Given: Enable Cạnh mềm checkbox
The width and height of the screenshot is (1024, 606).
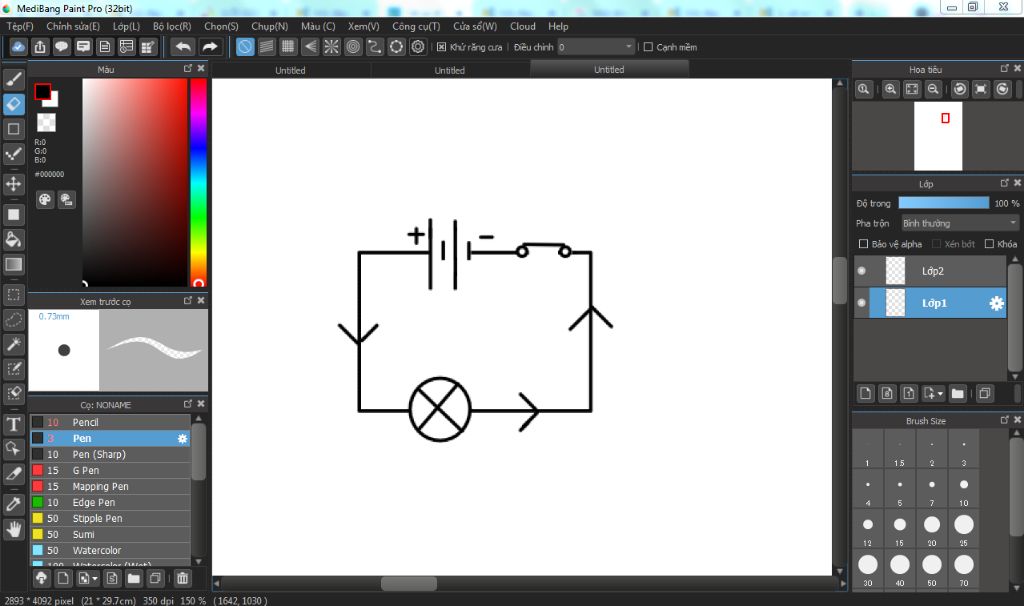Looking at the screenshot, I should tap(648, 47).
